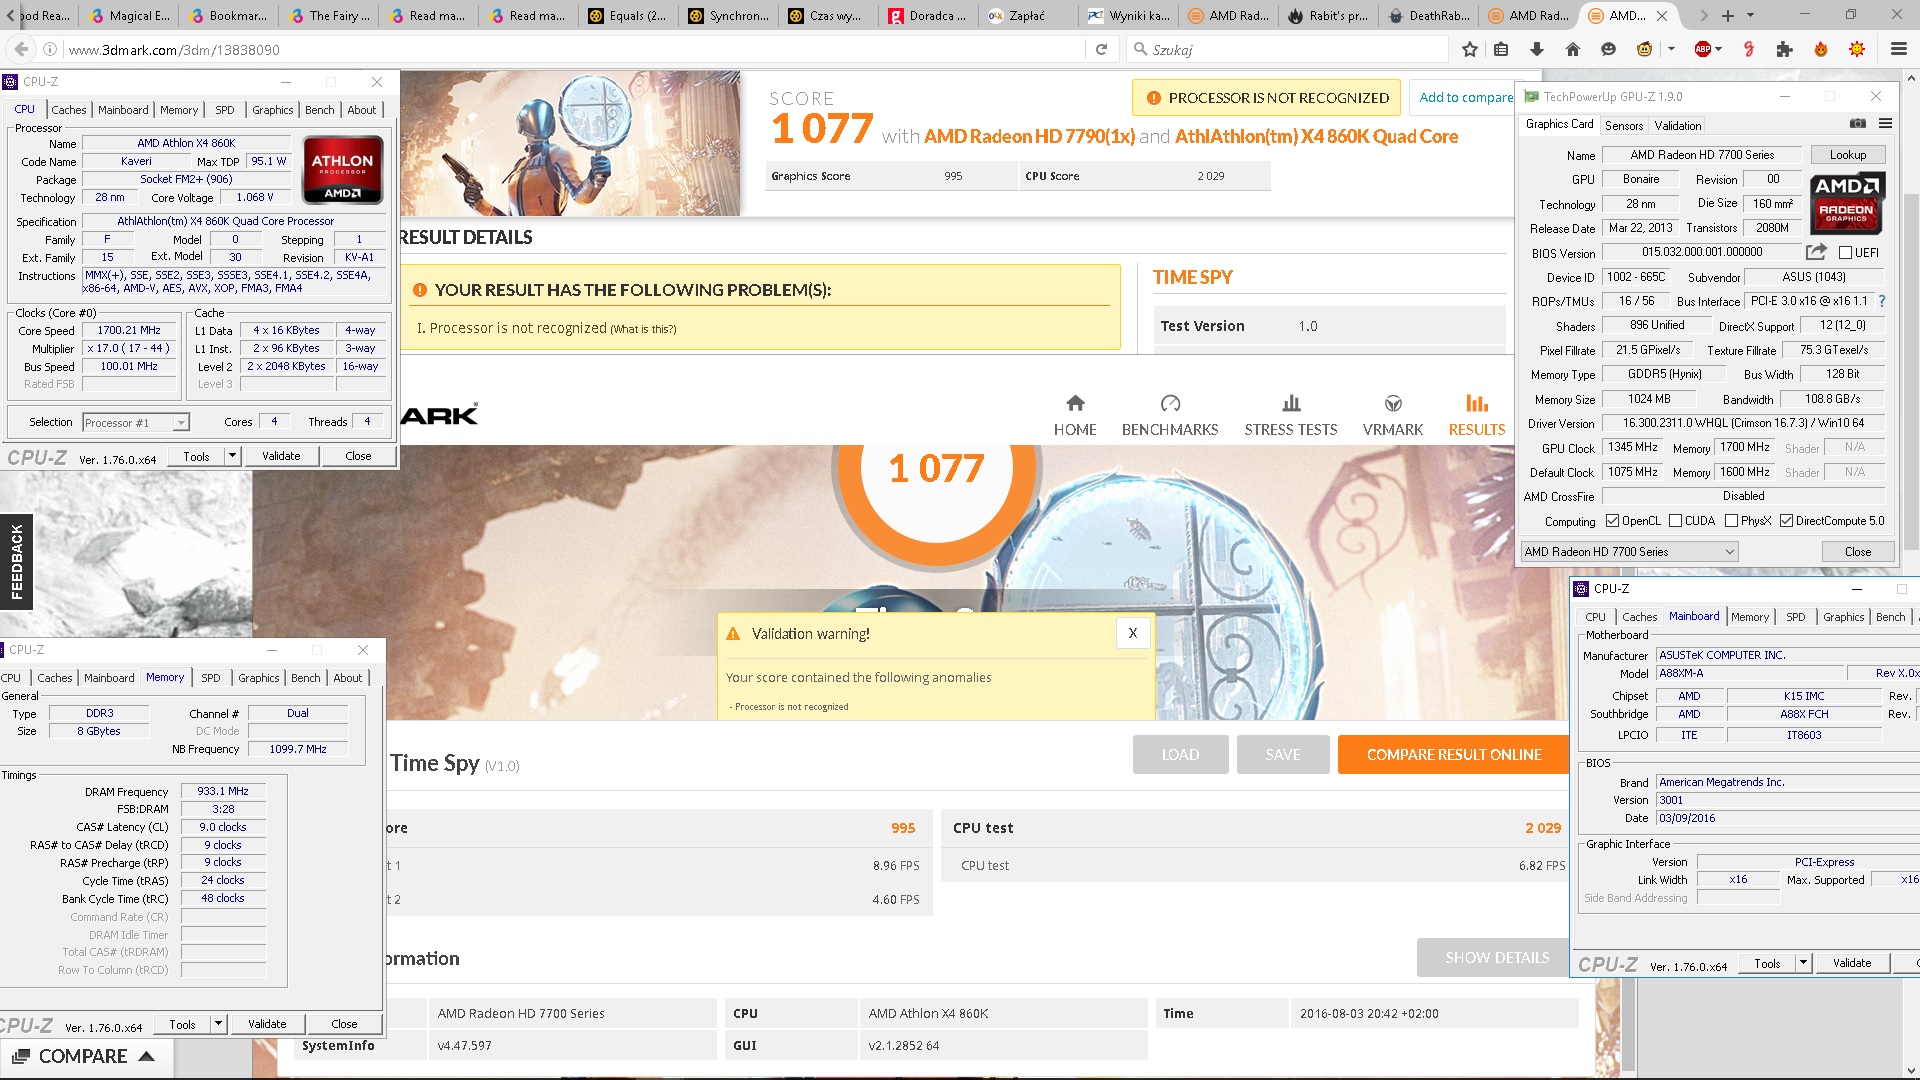This screenshot has width=1920, height=1080.
Task: Expand the COMPARE panel at bottom left
Action: tap(84, 1057)
